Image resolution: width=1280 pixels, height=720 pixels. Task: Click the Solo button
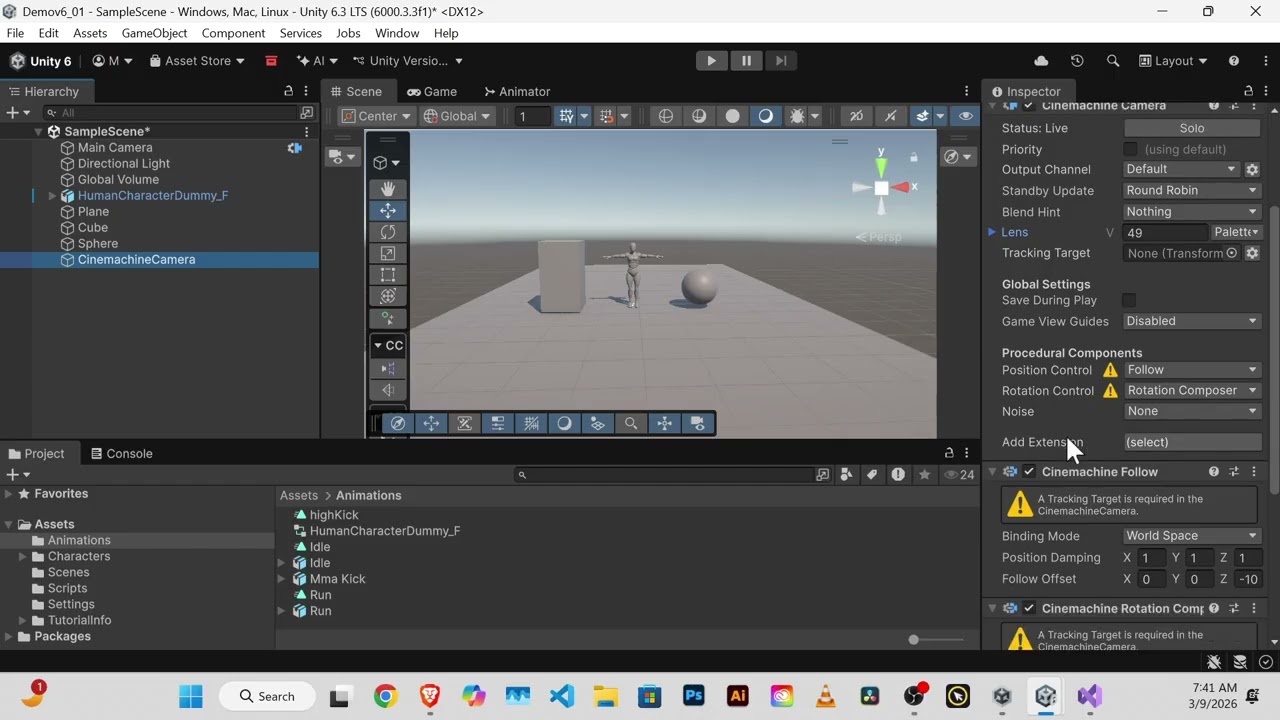click(1192, 128)
